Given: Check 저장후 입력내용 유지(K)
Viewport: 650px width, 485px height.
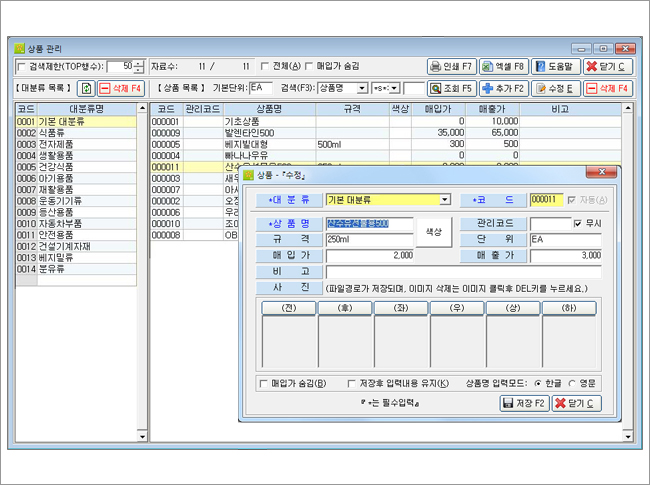Looking at the screenshot, I should coord(351,383).
